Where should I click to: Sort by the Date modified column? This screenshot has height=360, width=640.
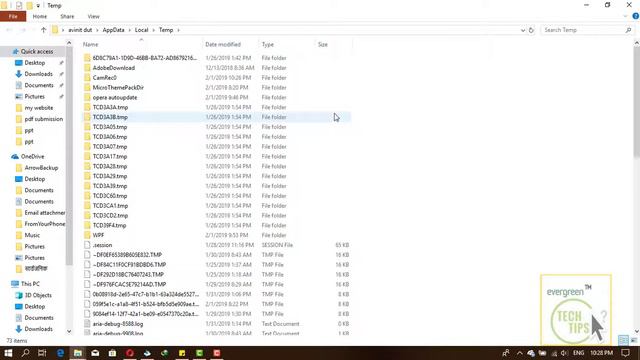223,44
